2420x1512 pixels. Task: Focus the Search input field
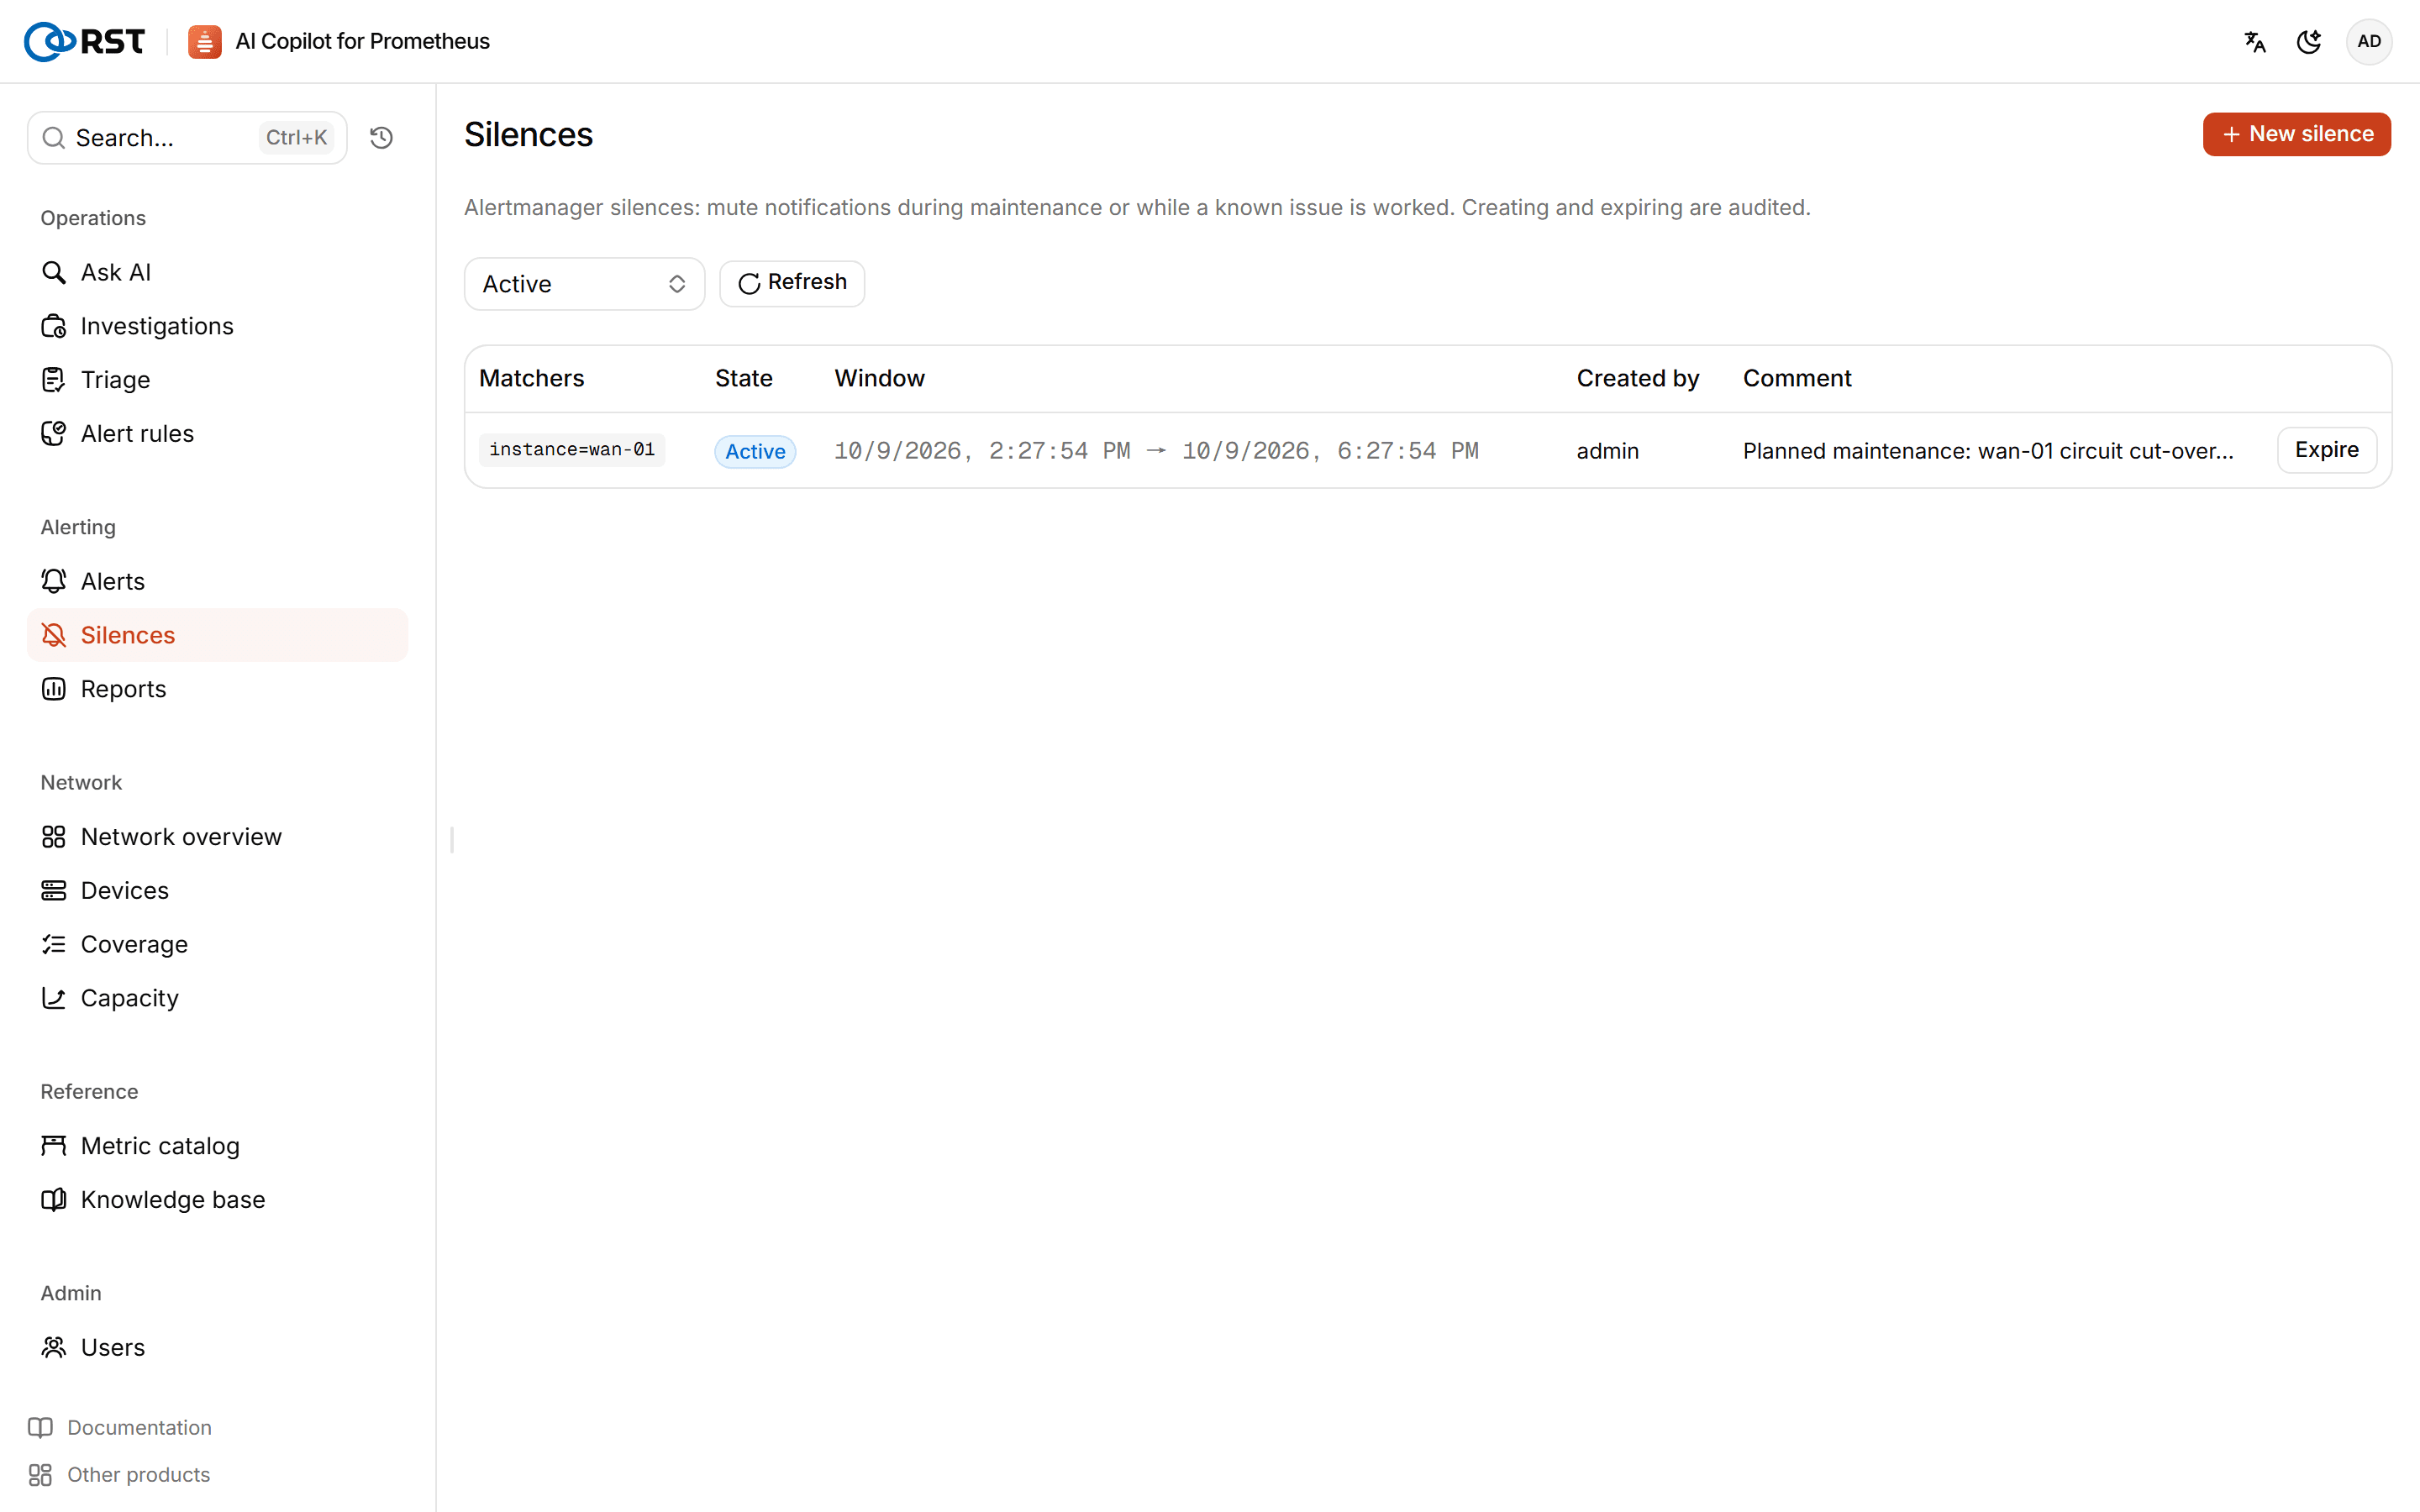(x=187, y=137)
